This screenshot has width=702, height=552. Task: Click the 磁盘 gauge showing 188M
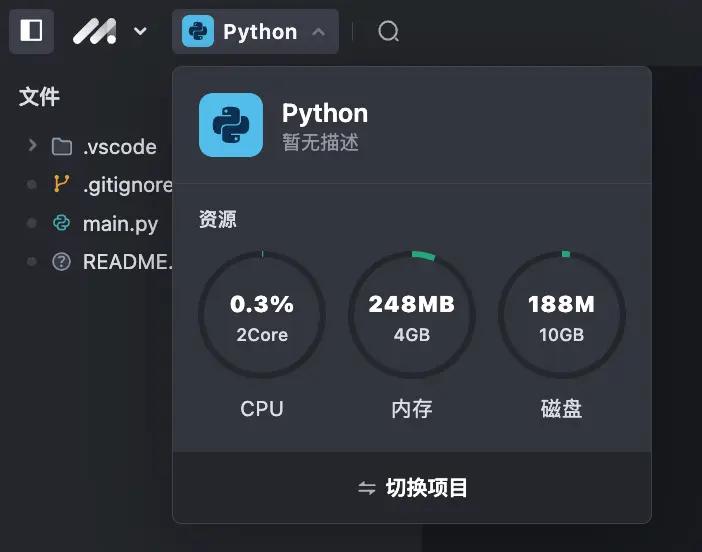(x=562, y=314)
